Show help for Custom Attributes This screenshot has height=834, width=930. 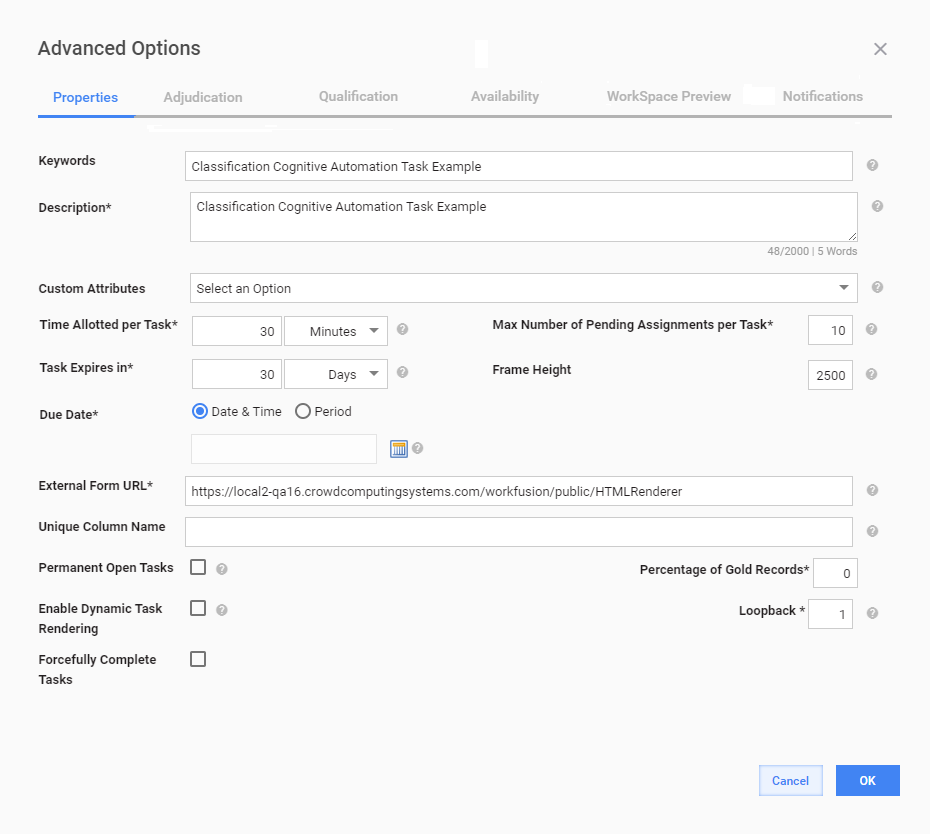coord(877,288)
